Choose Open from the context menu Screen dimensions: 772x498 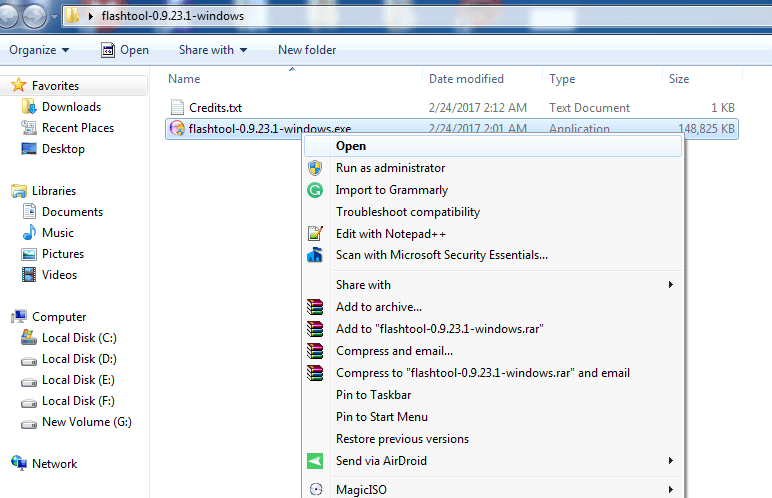click(x=493, y=146)
